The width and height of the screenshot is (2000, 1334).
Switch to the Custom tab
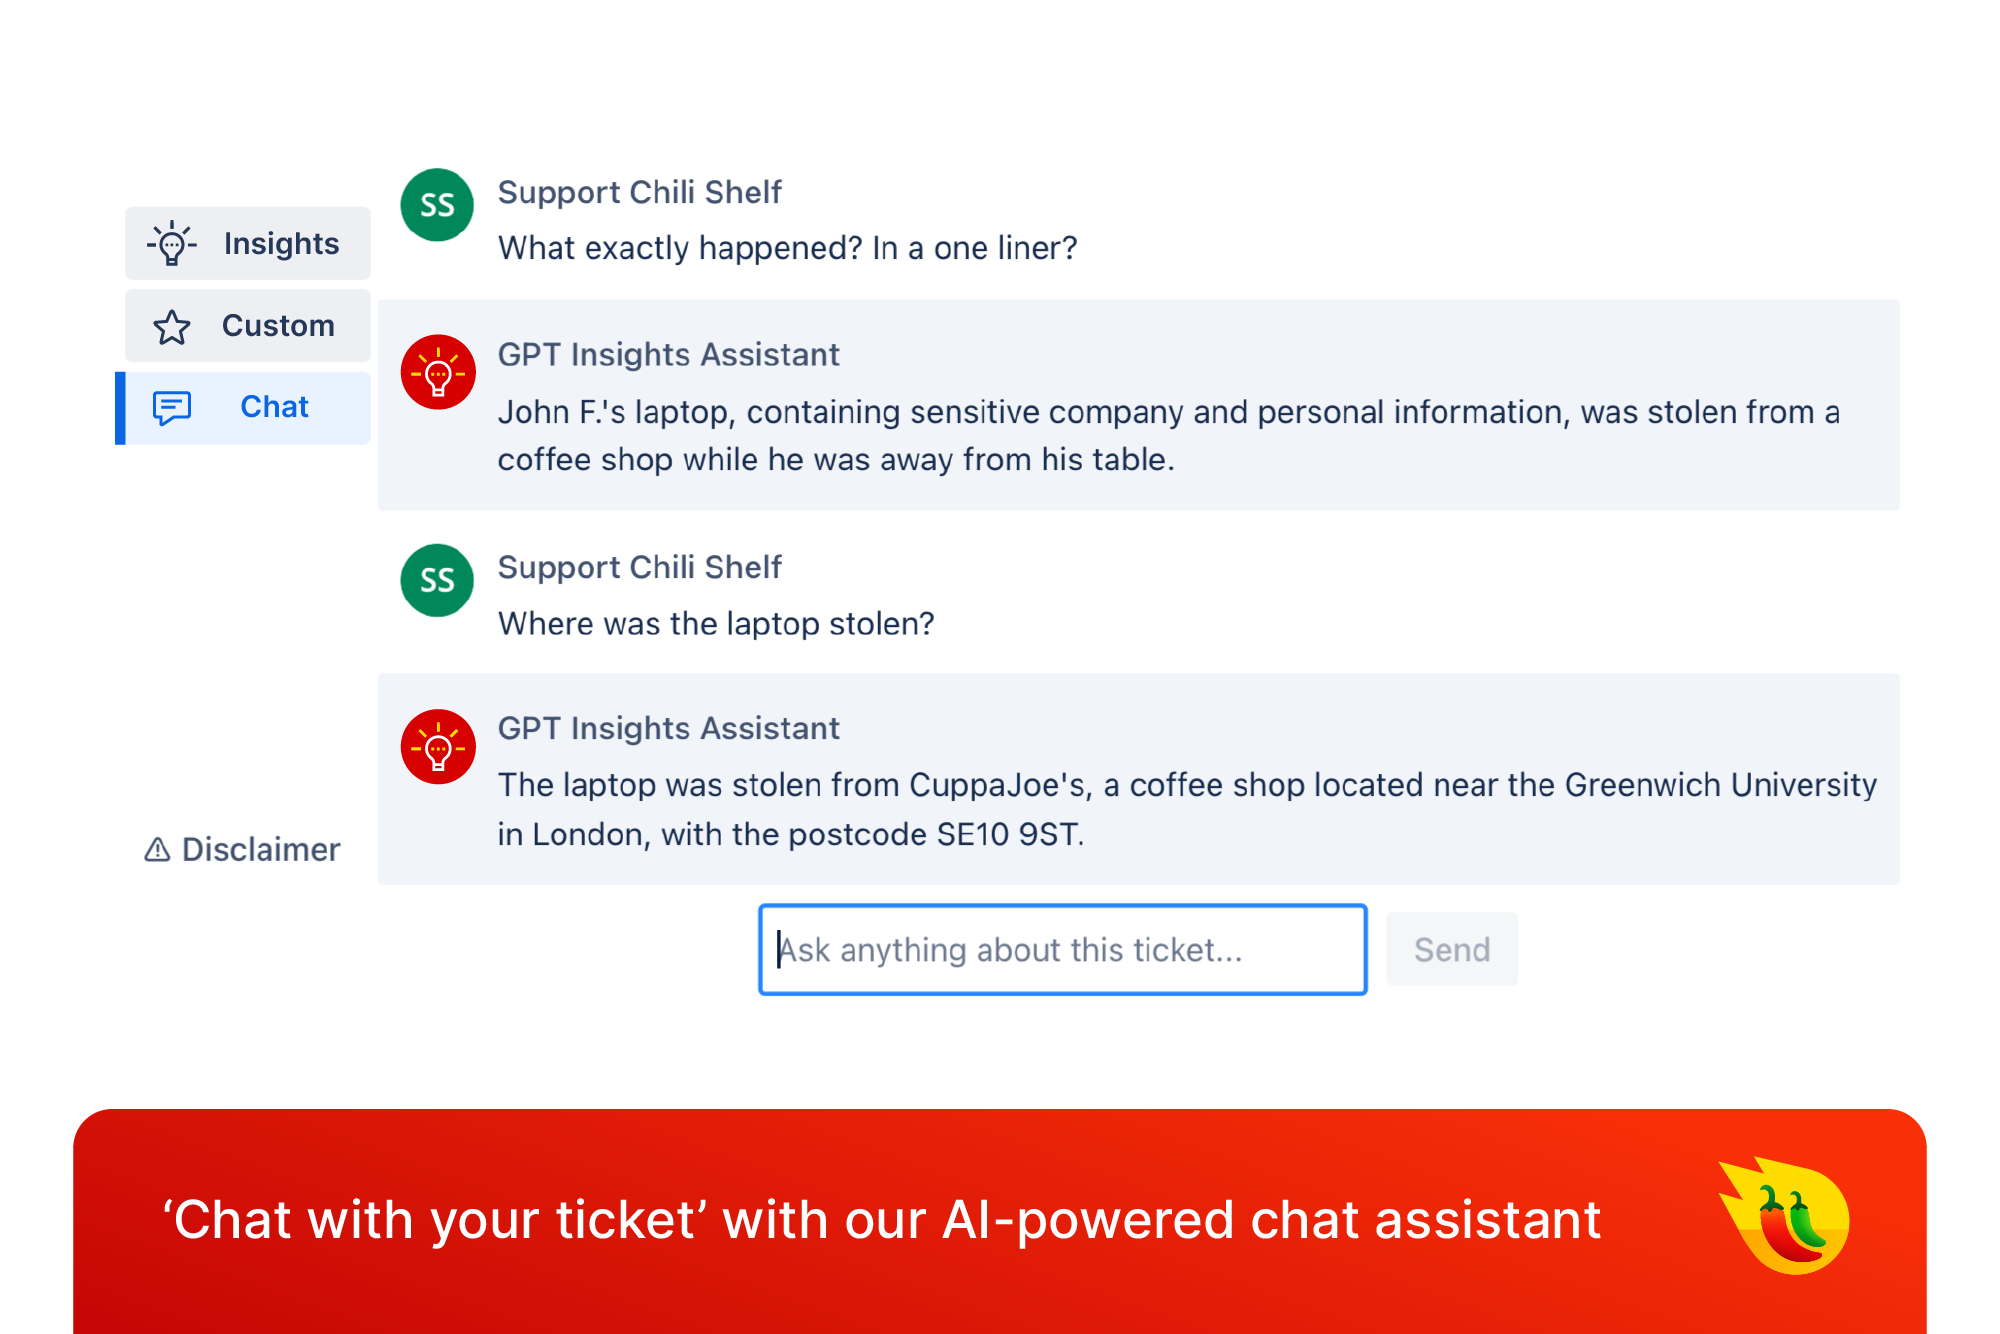248,326
